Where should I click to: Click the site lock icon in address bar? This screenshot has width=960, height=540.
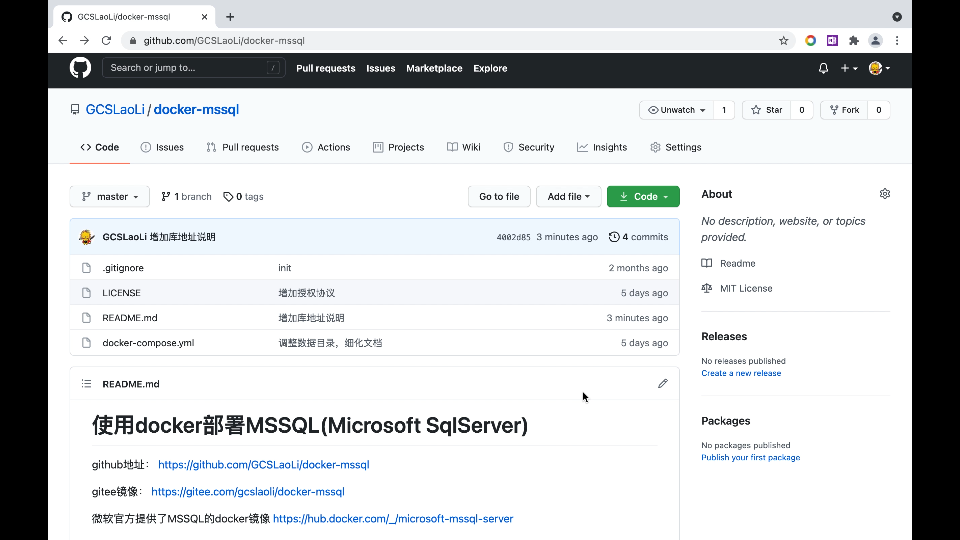point(132,40)
